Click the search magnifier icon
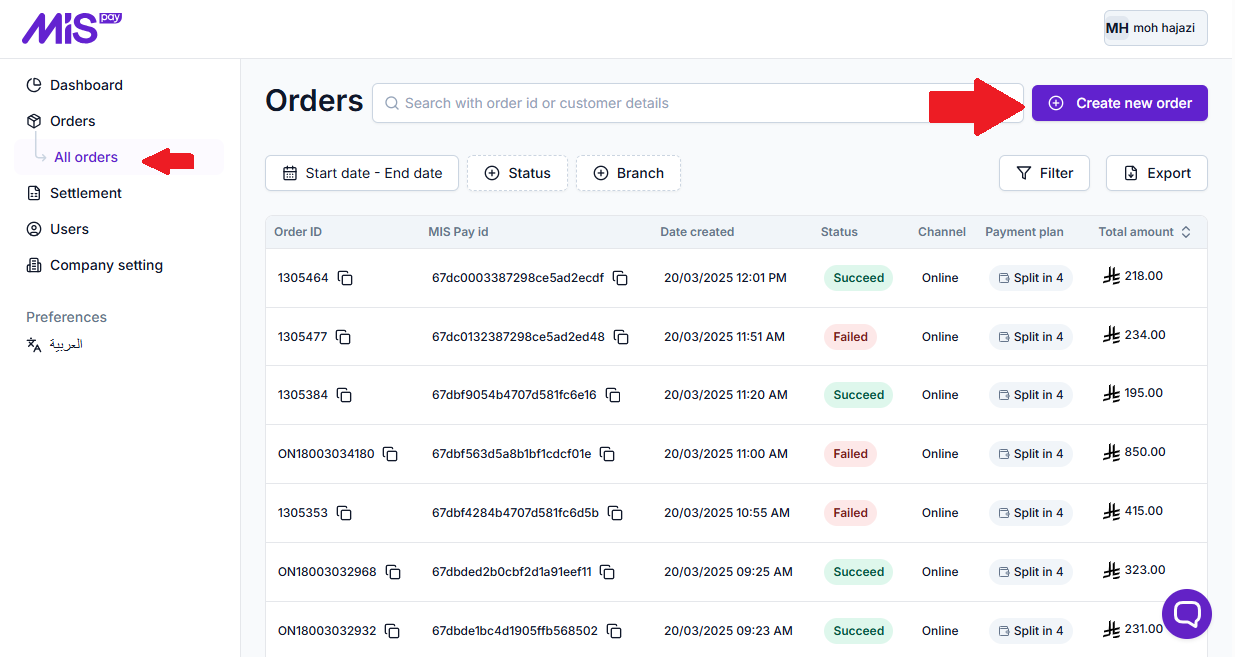 tap(392, 103)
